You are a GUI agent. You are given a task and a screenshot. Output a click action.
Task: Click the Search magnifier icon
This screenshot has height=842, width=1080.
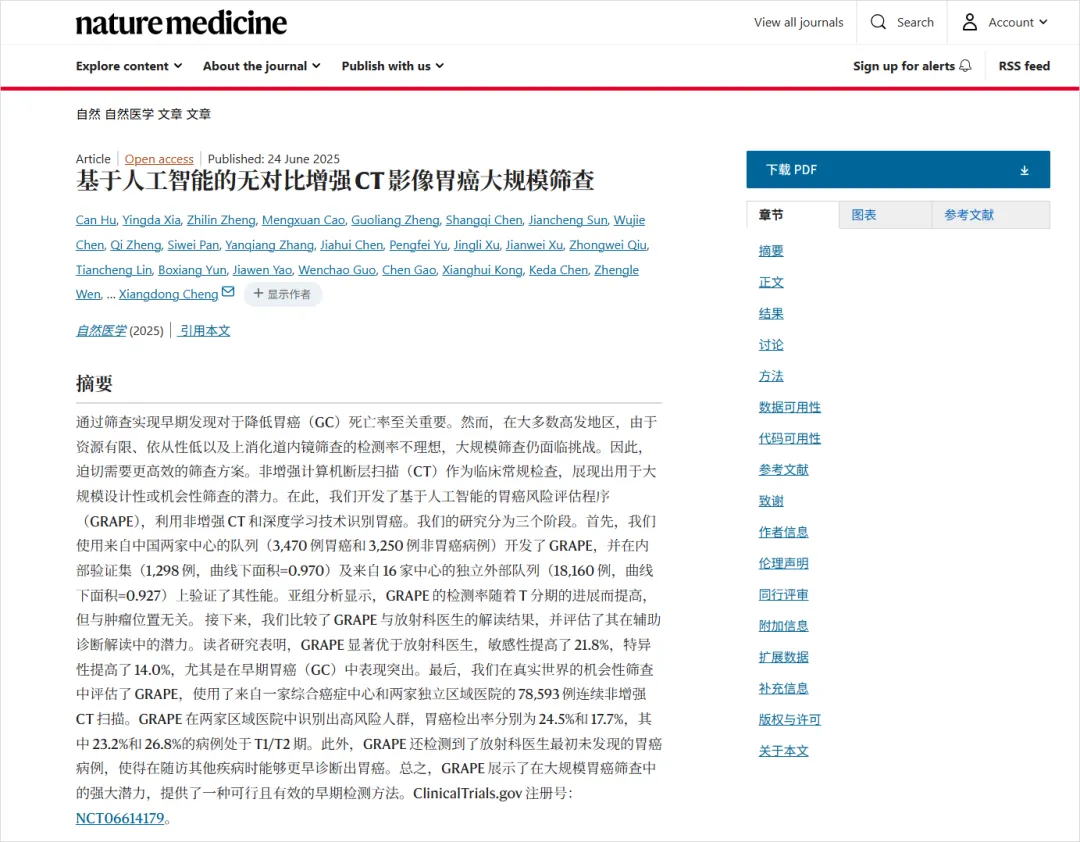tap(877, 22)
